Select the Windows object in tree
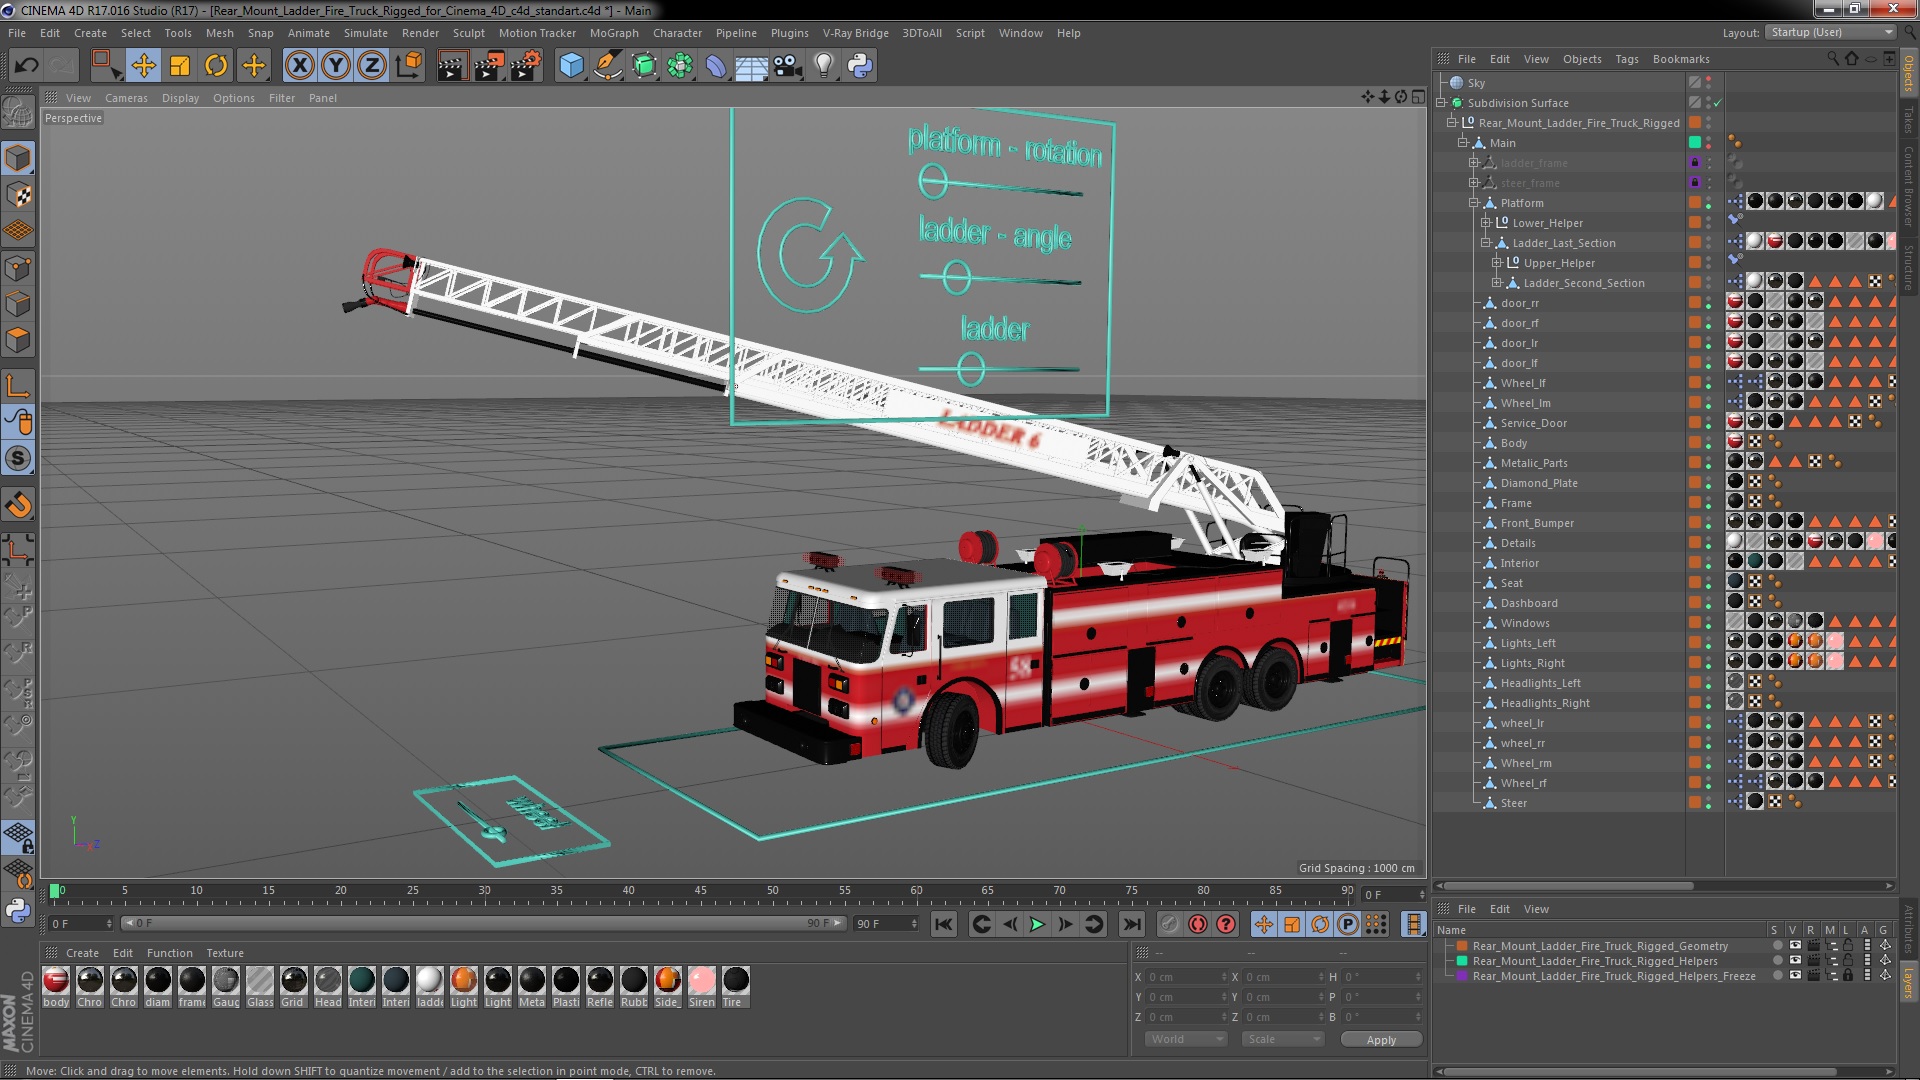Viewport: 1920px width, 1080px height. coord(1524,623)
